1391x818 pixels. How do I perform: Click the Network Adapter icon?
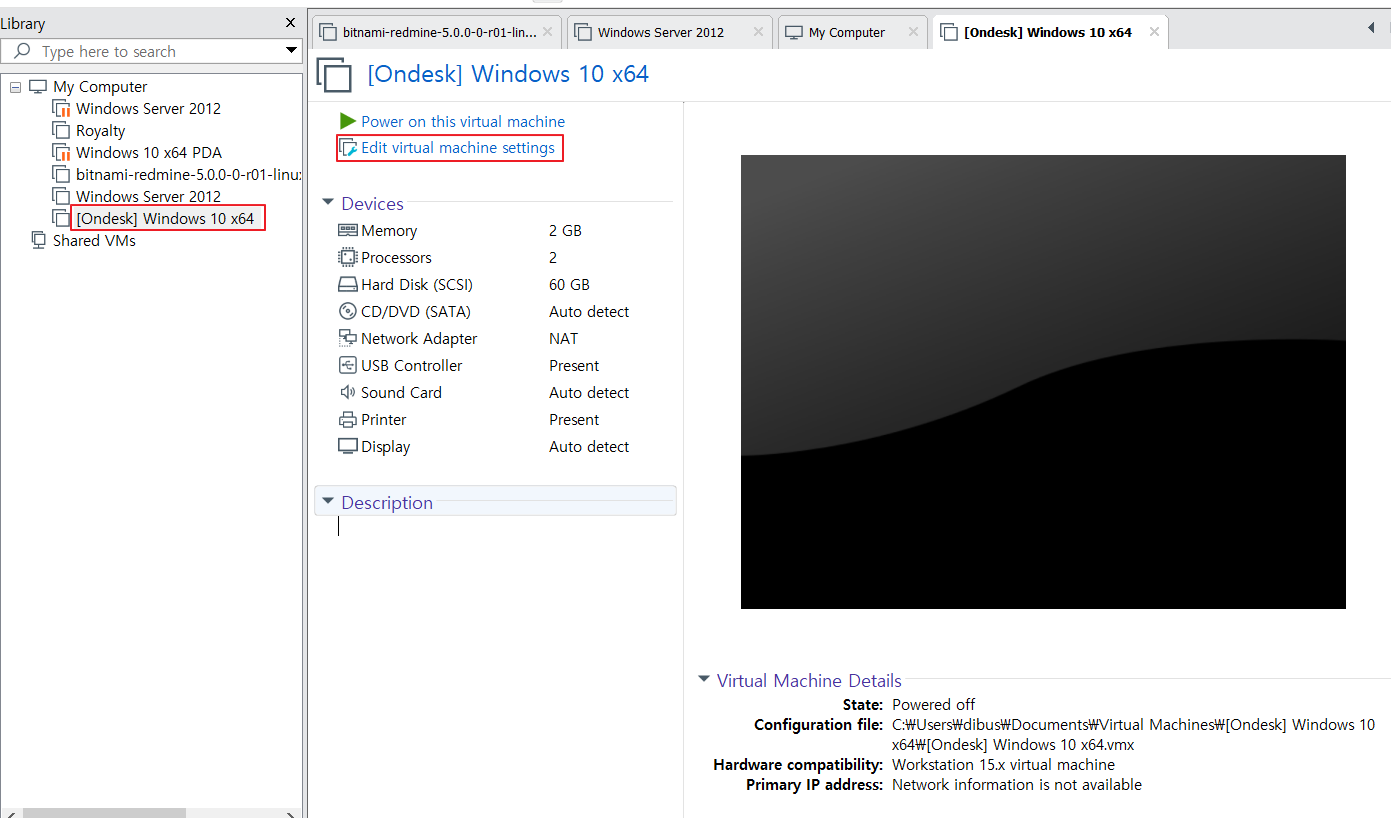(x=348, y=338)
